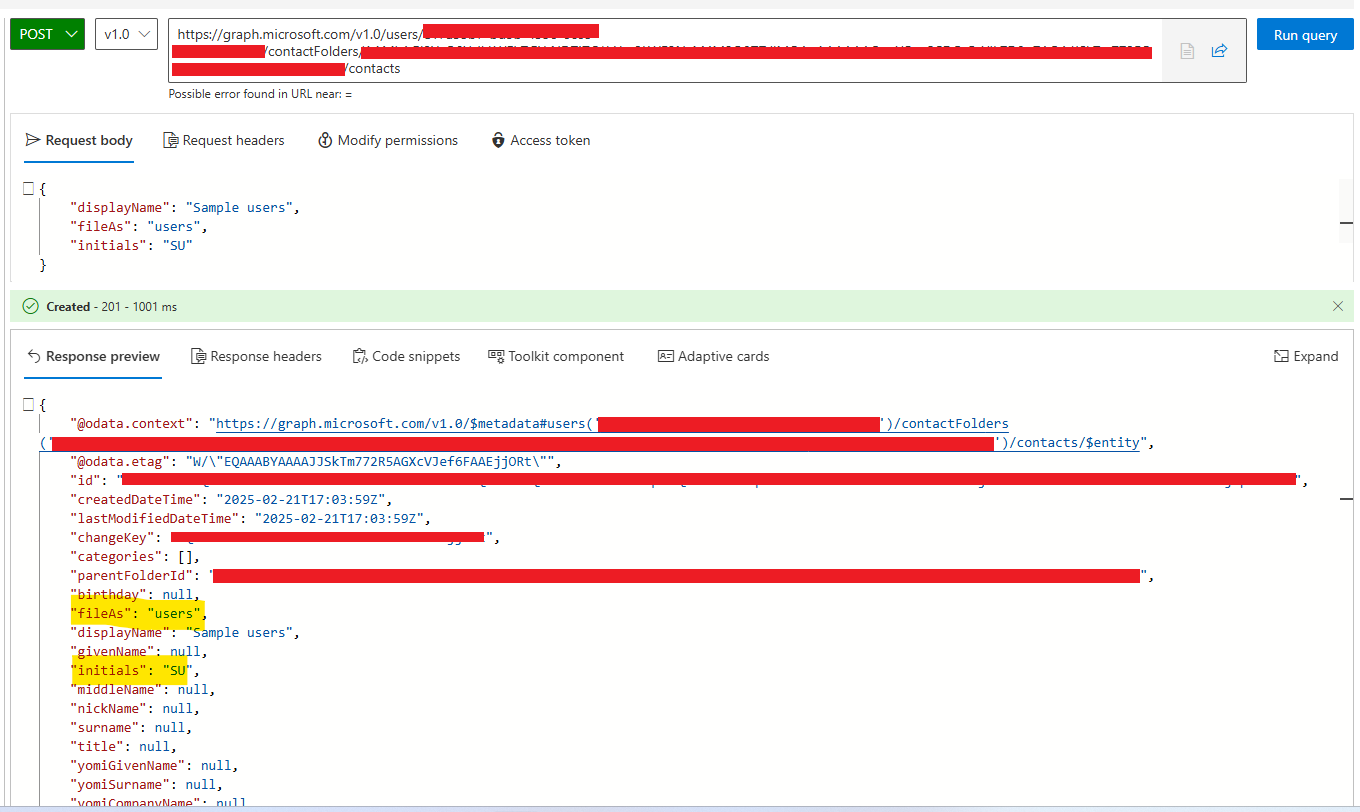Click the "@odata.etag" response line
Viewport: 1360px width, 812px height.
click(x=317, y=462)
